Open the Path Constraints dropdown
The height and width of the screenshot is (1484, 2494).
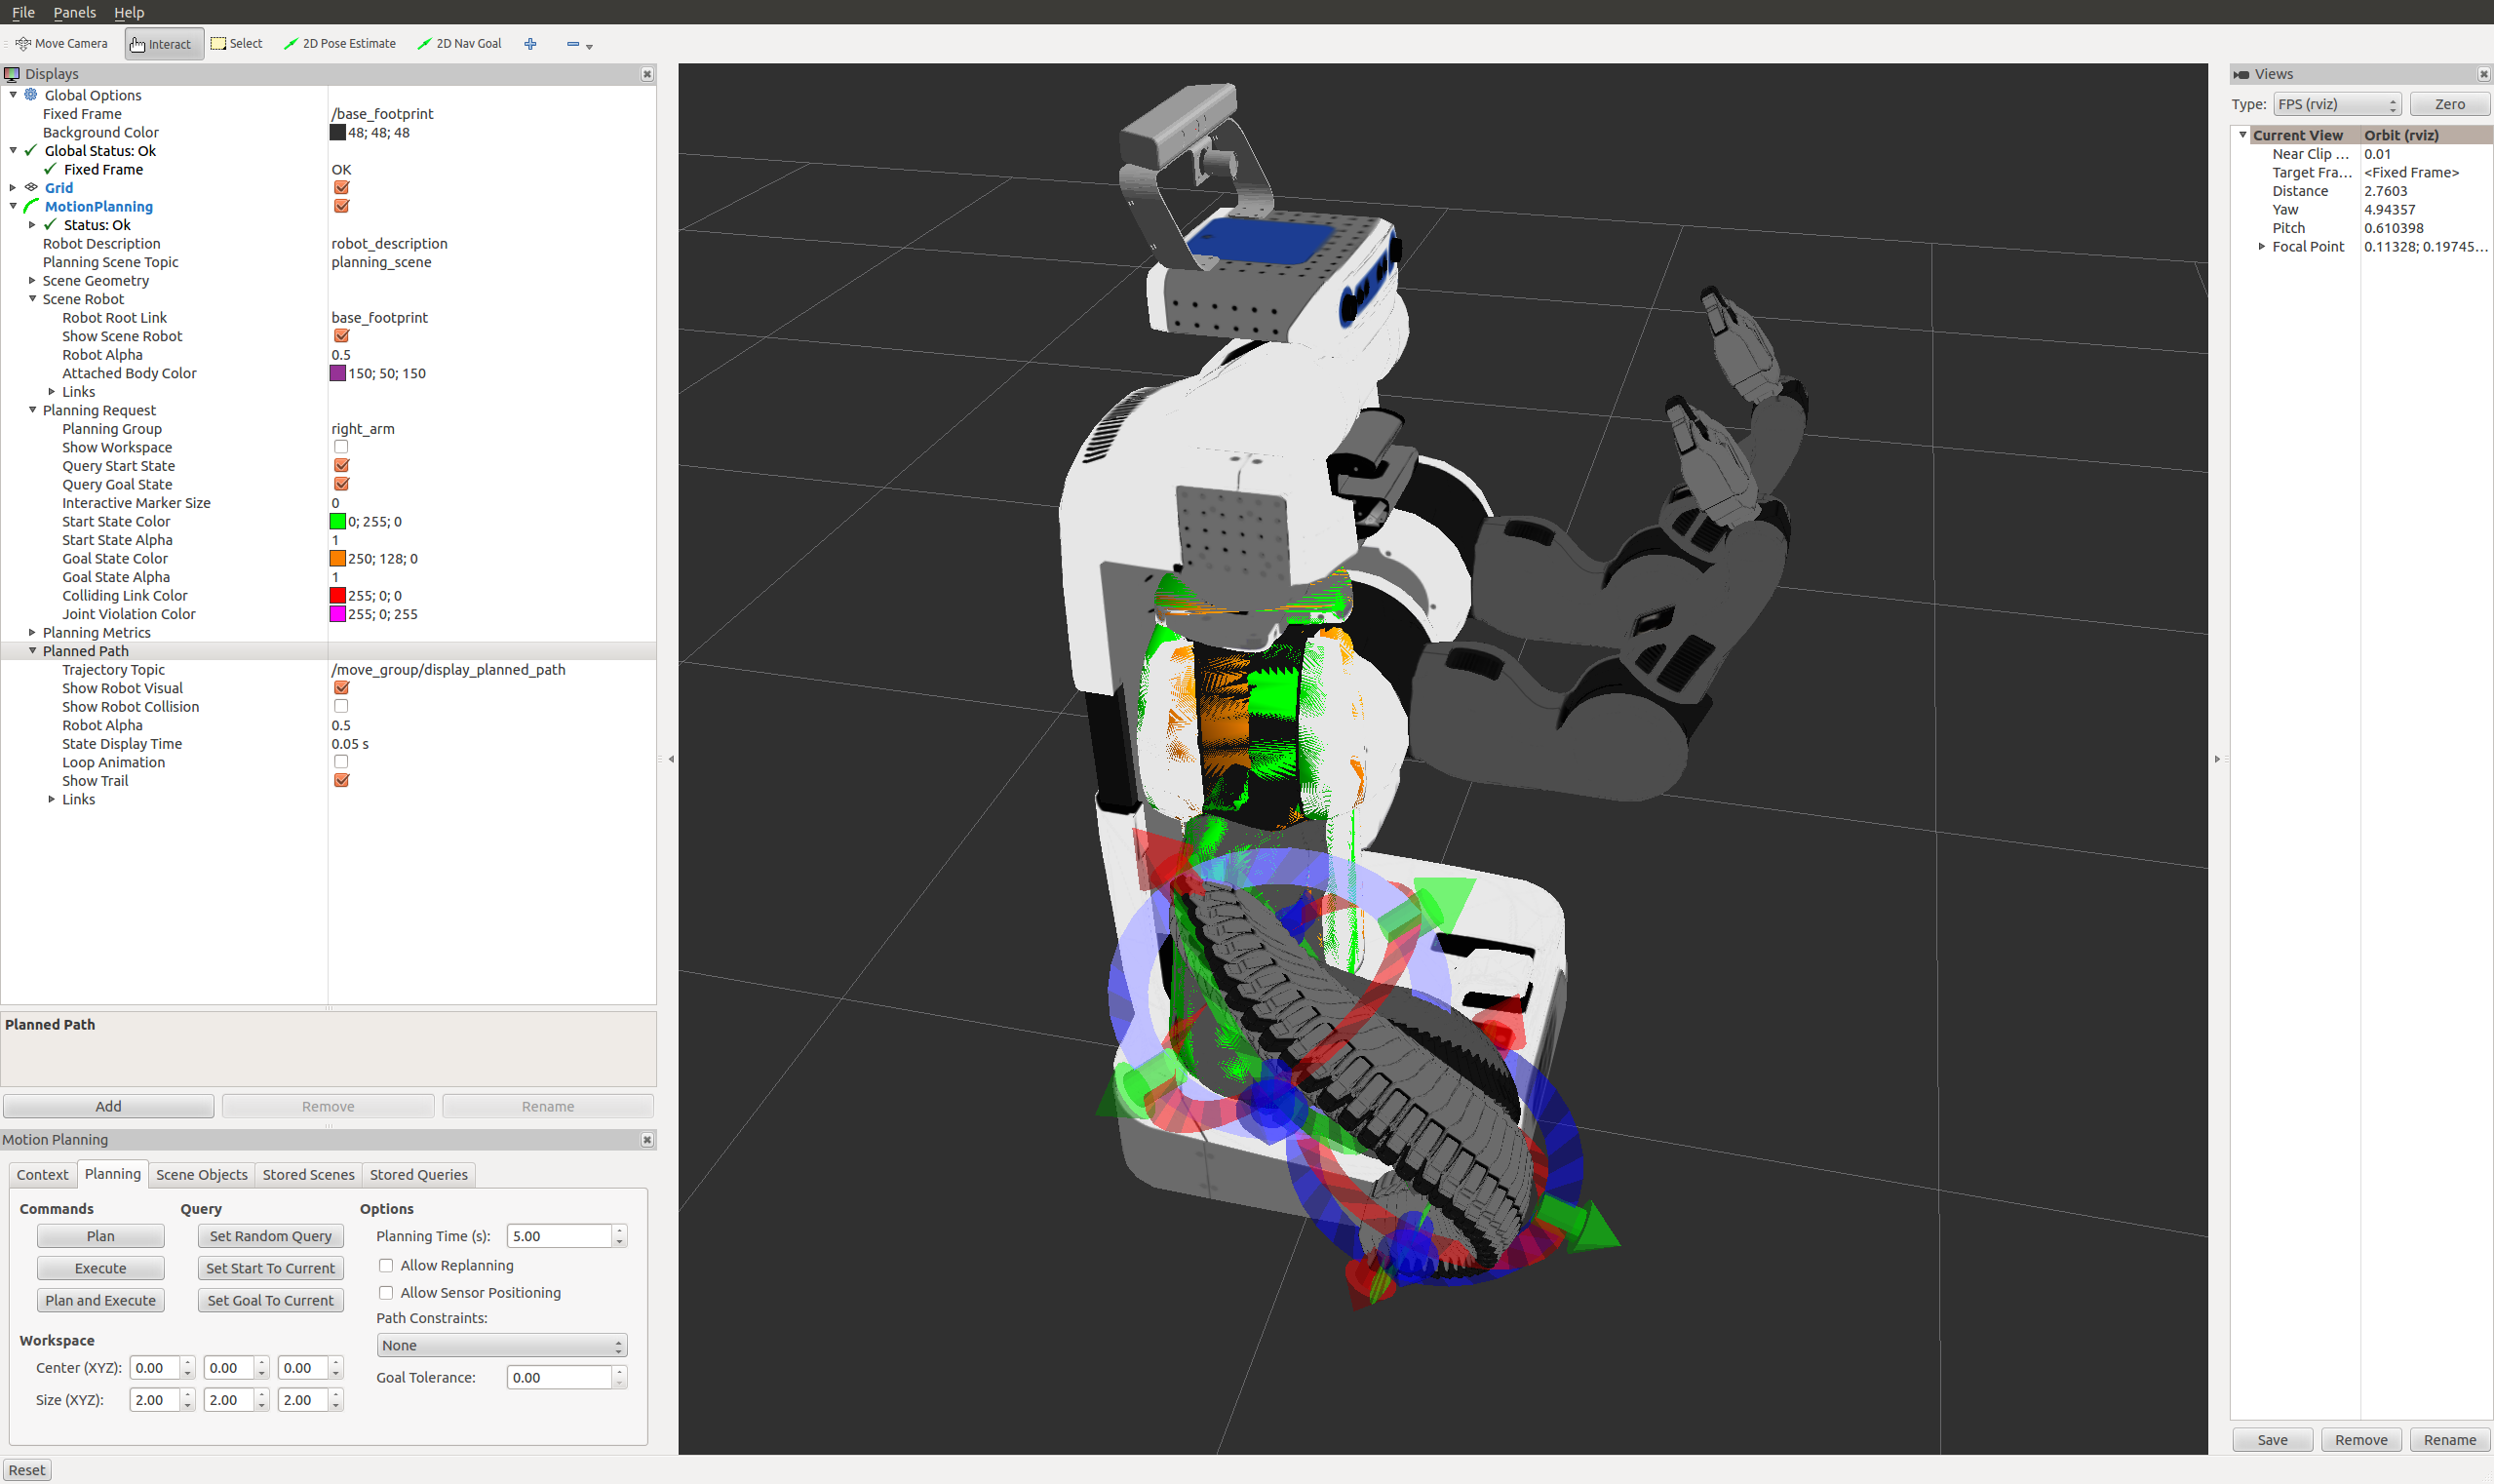click(501, 1346)
